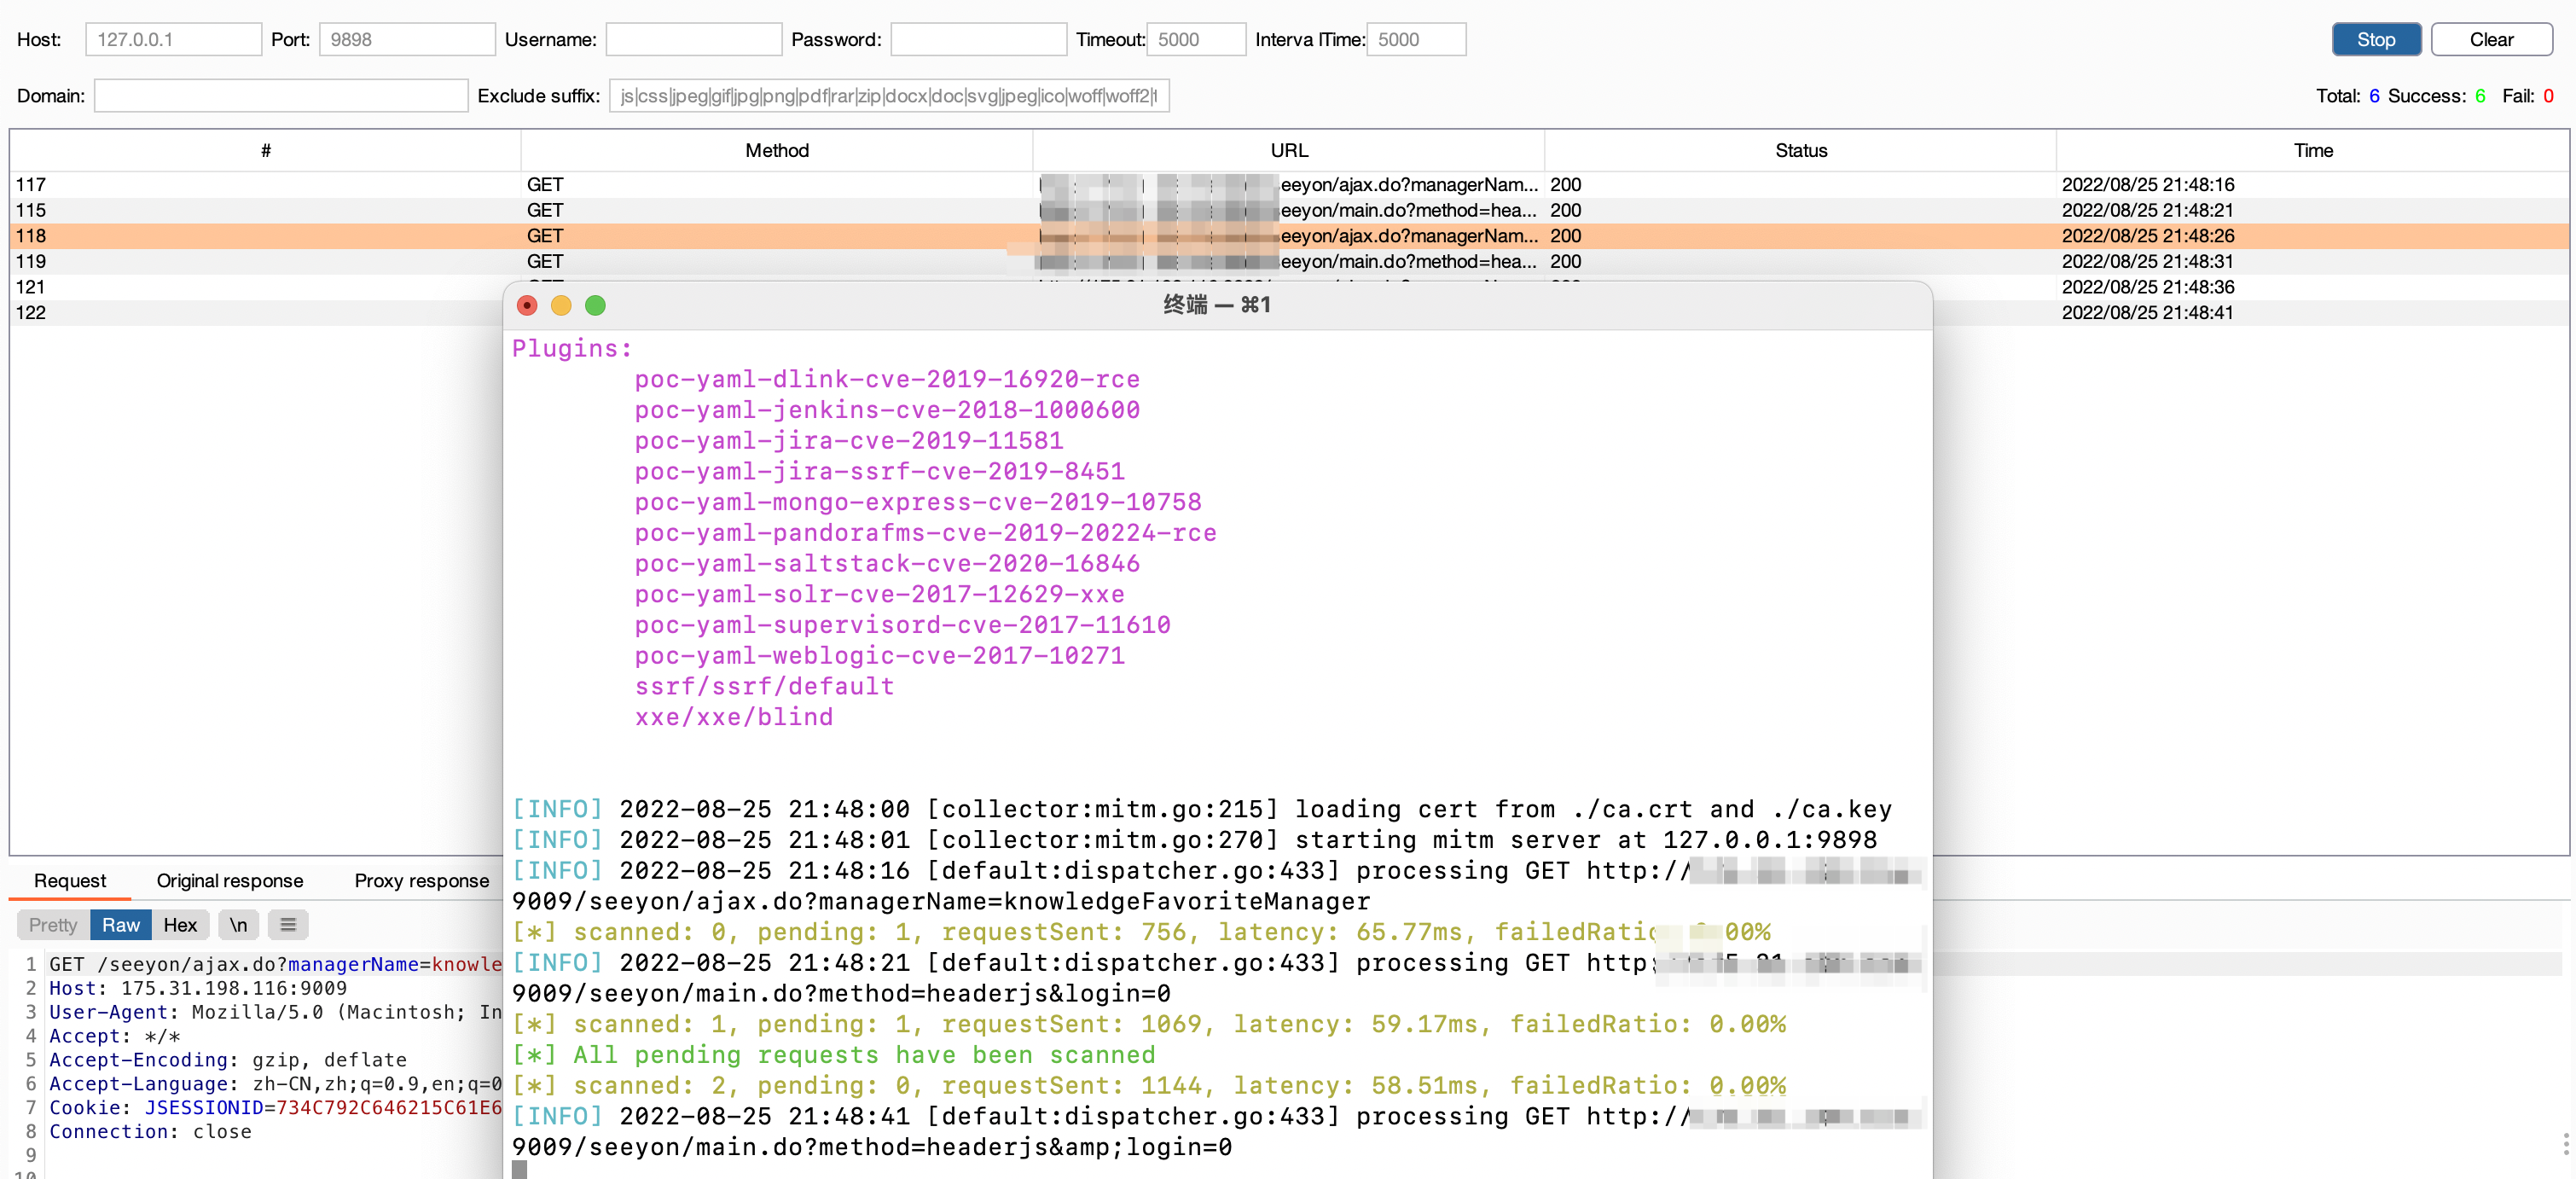The height and width of the screenshot is (1179, 2576).
Task: Select row 118 GET ajax.do request
Action: point(1288,235)
